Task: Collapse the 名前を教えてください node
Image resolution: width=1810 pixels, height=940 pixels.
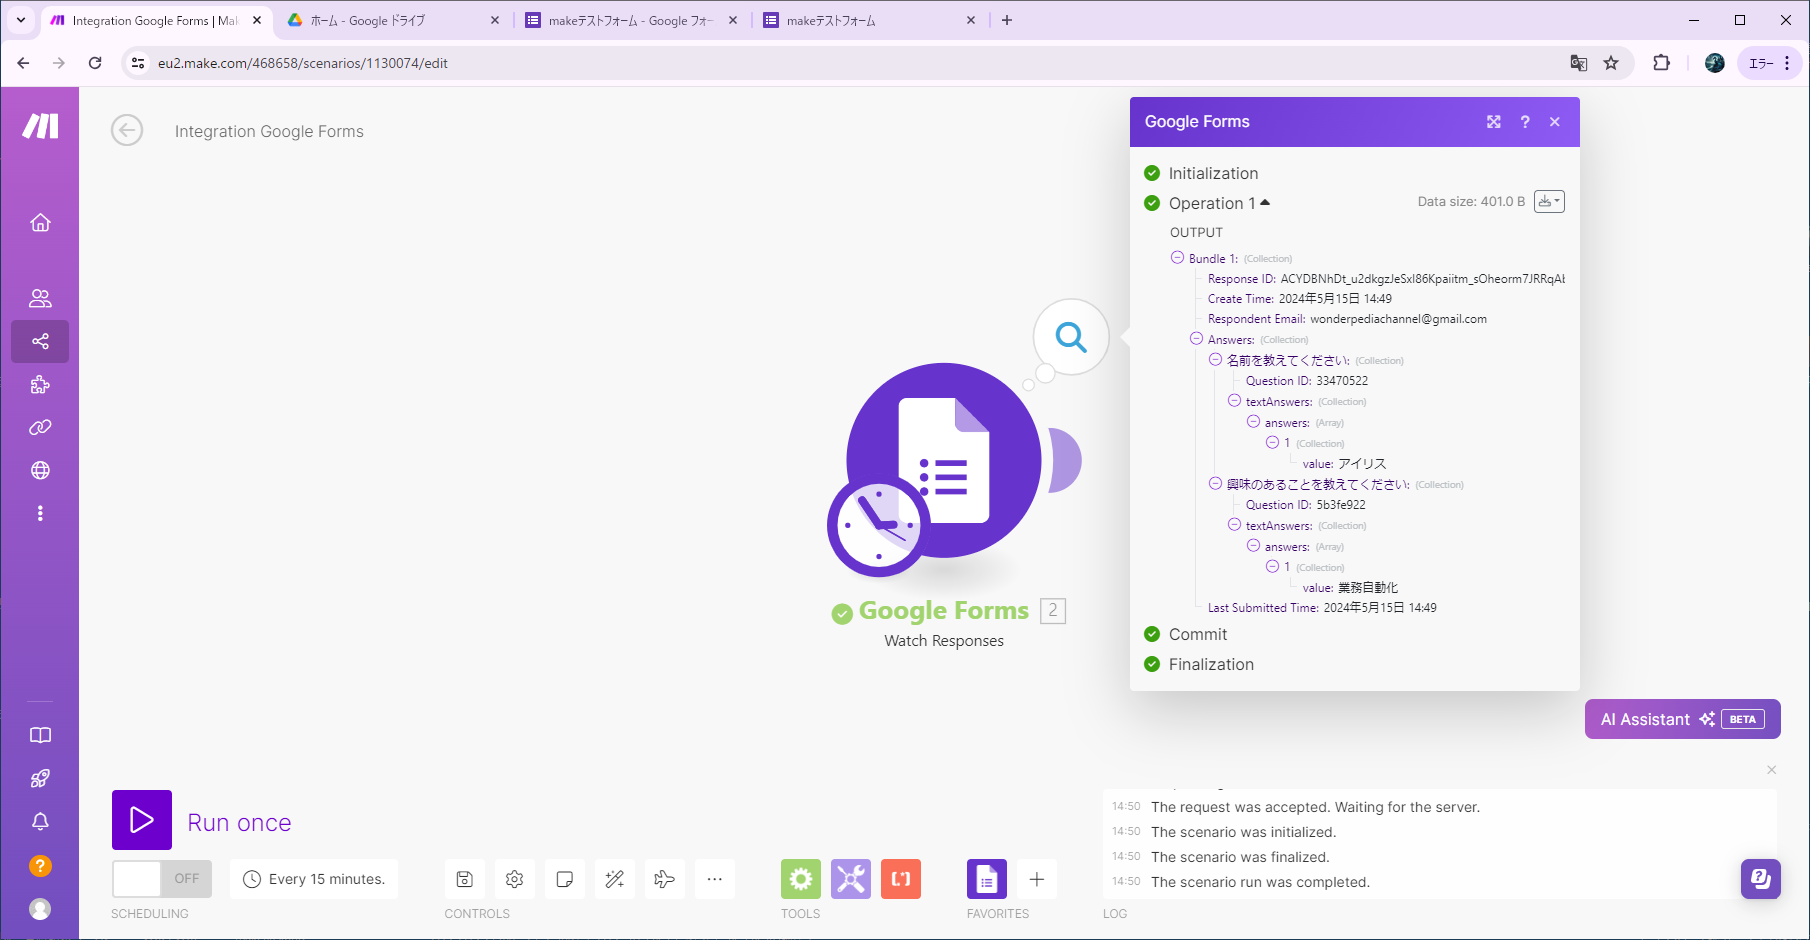Action: coord(1215,360)
